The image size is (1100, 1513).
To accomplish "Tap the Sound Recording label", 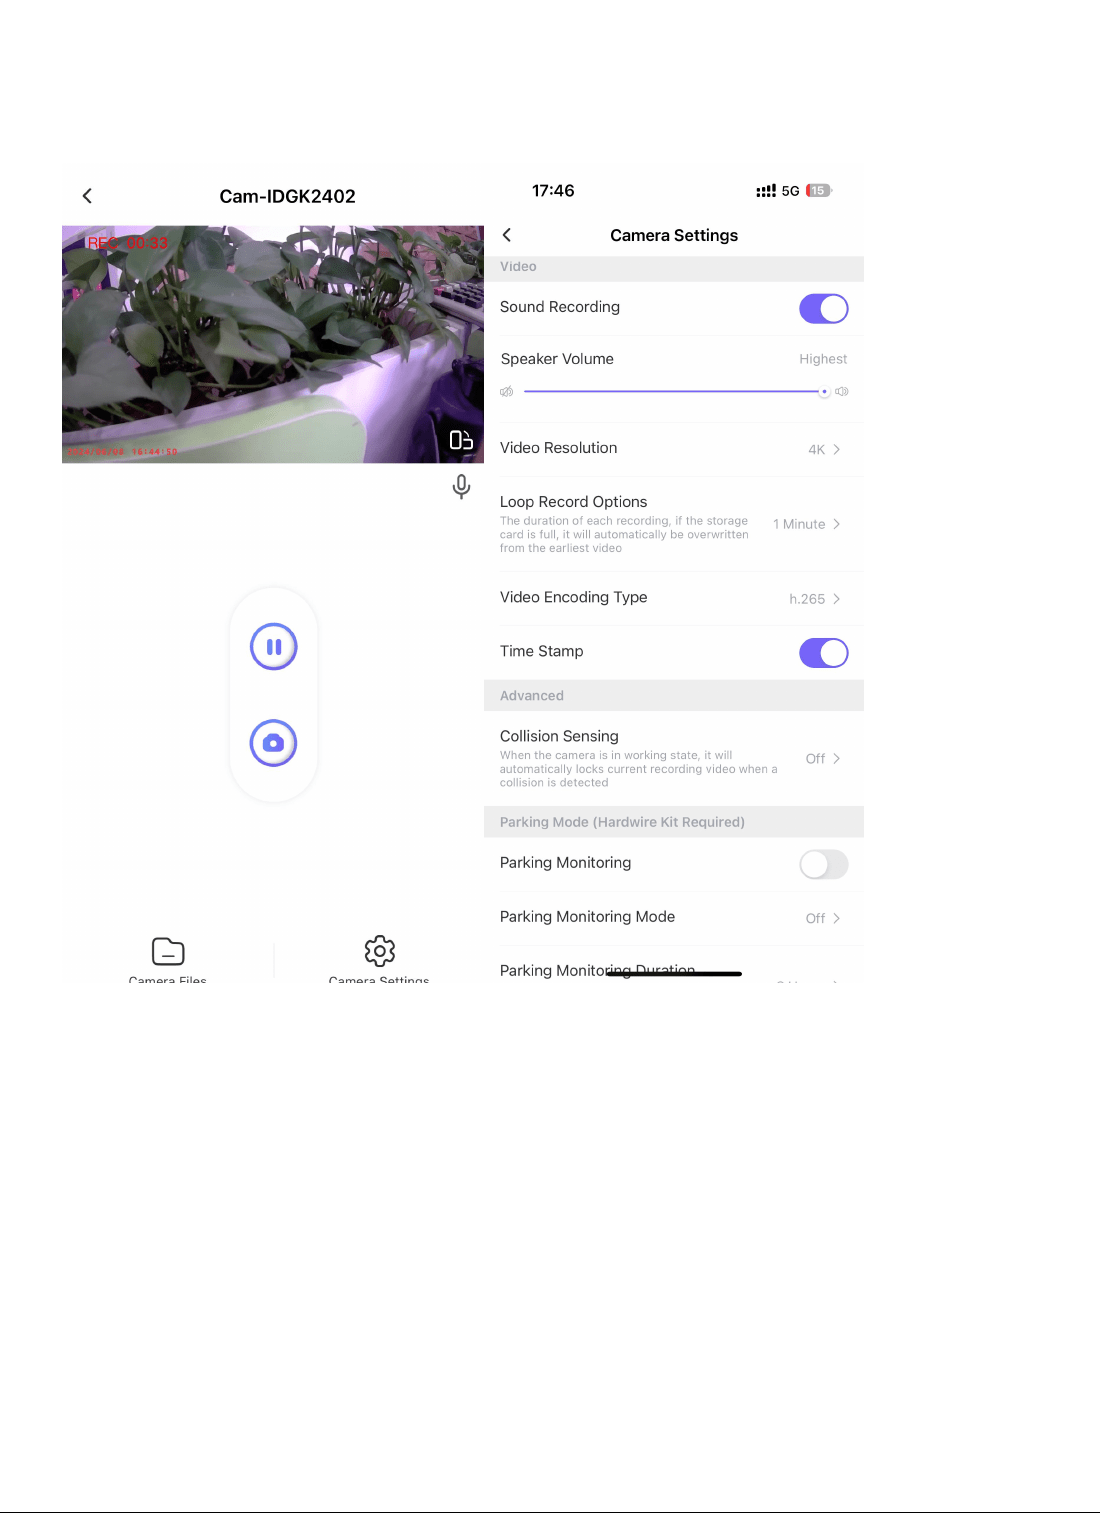I will click(x=560, y=307).
